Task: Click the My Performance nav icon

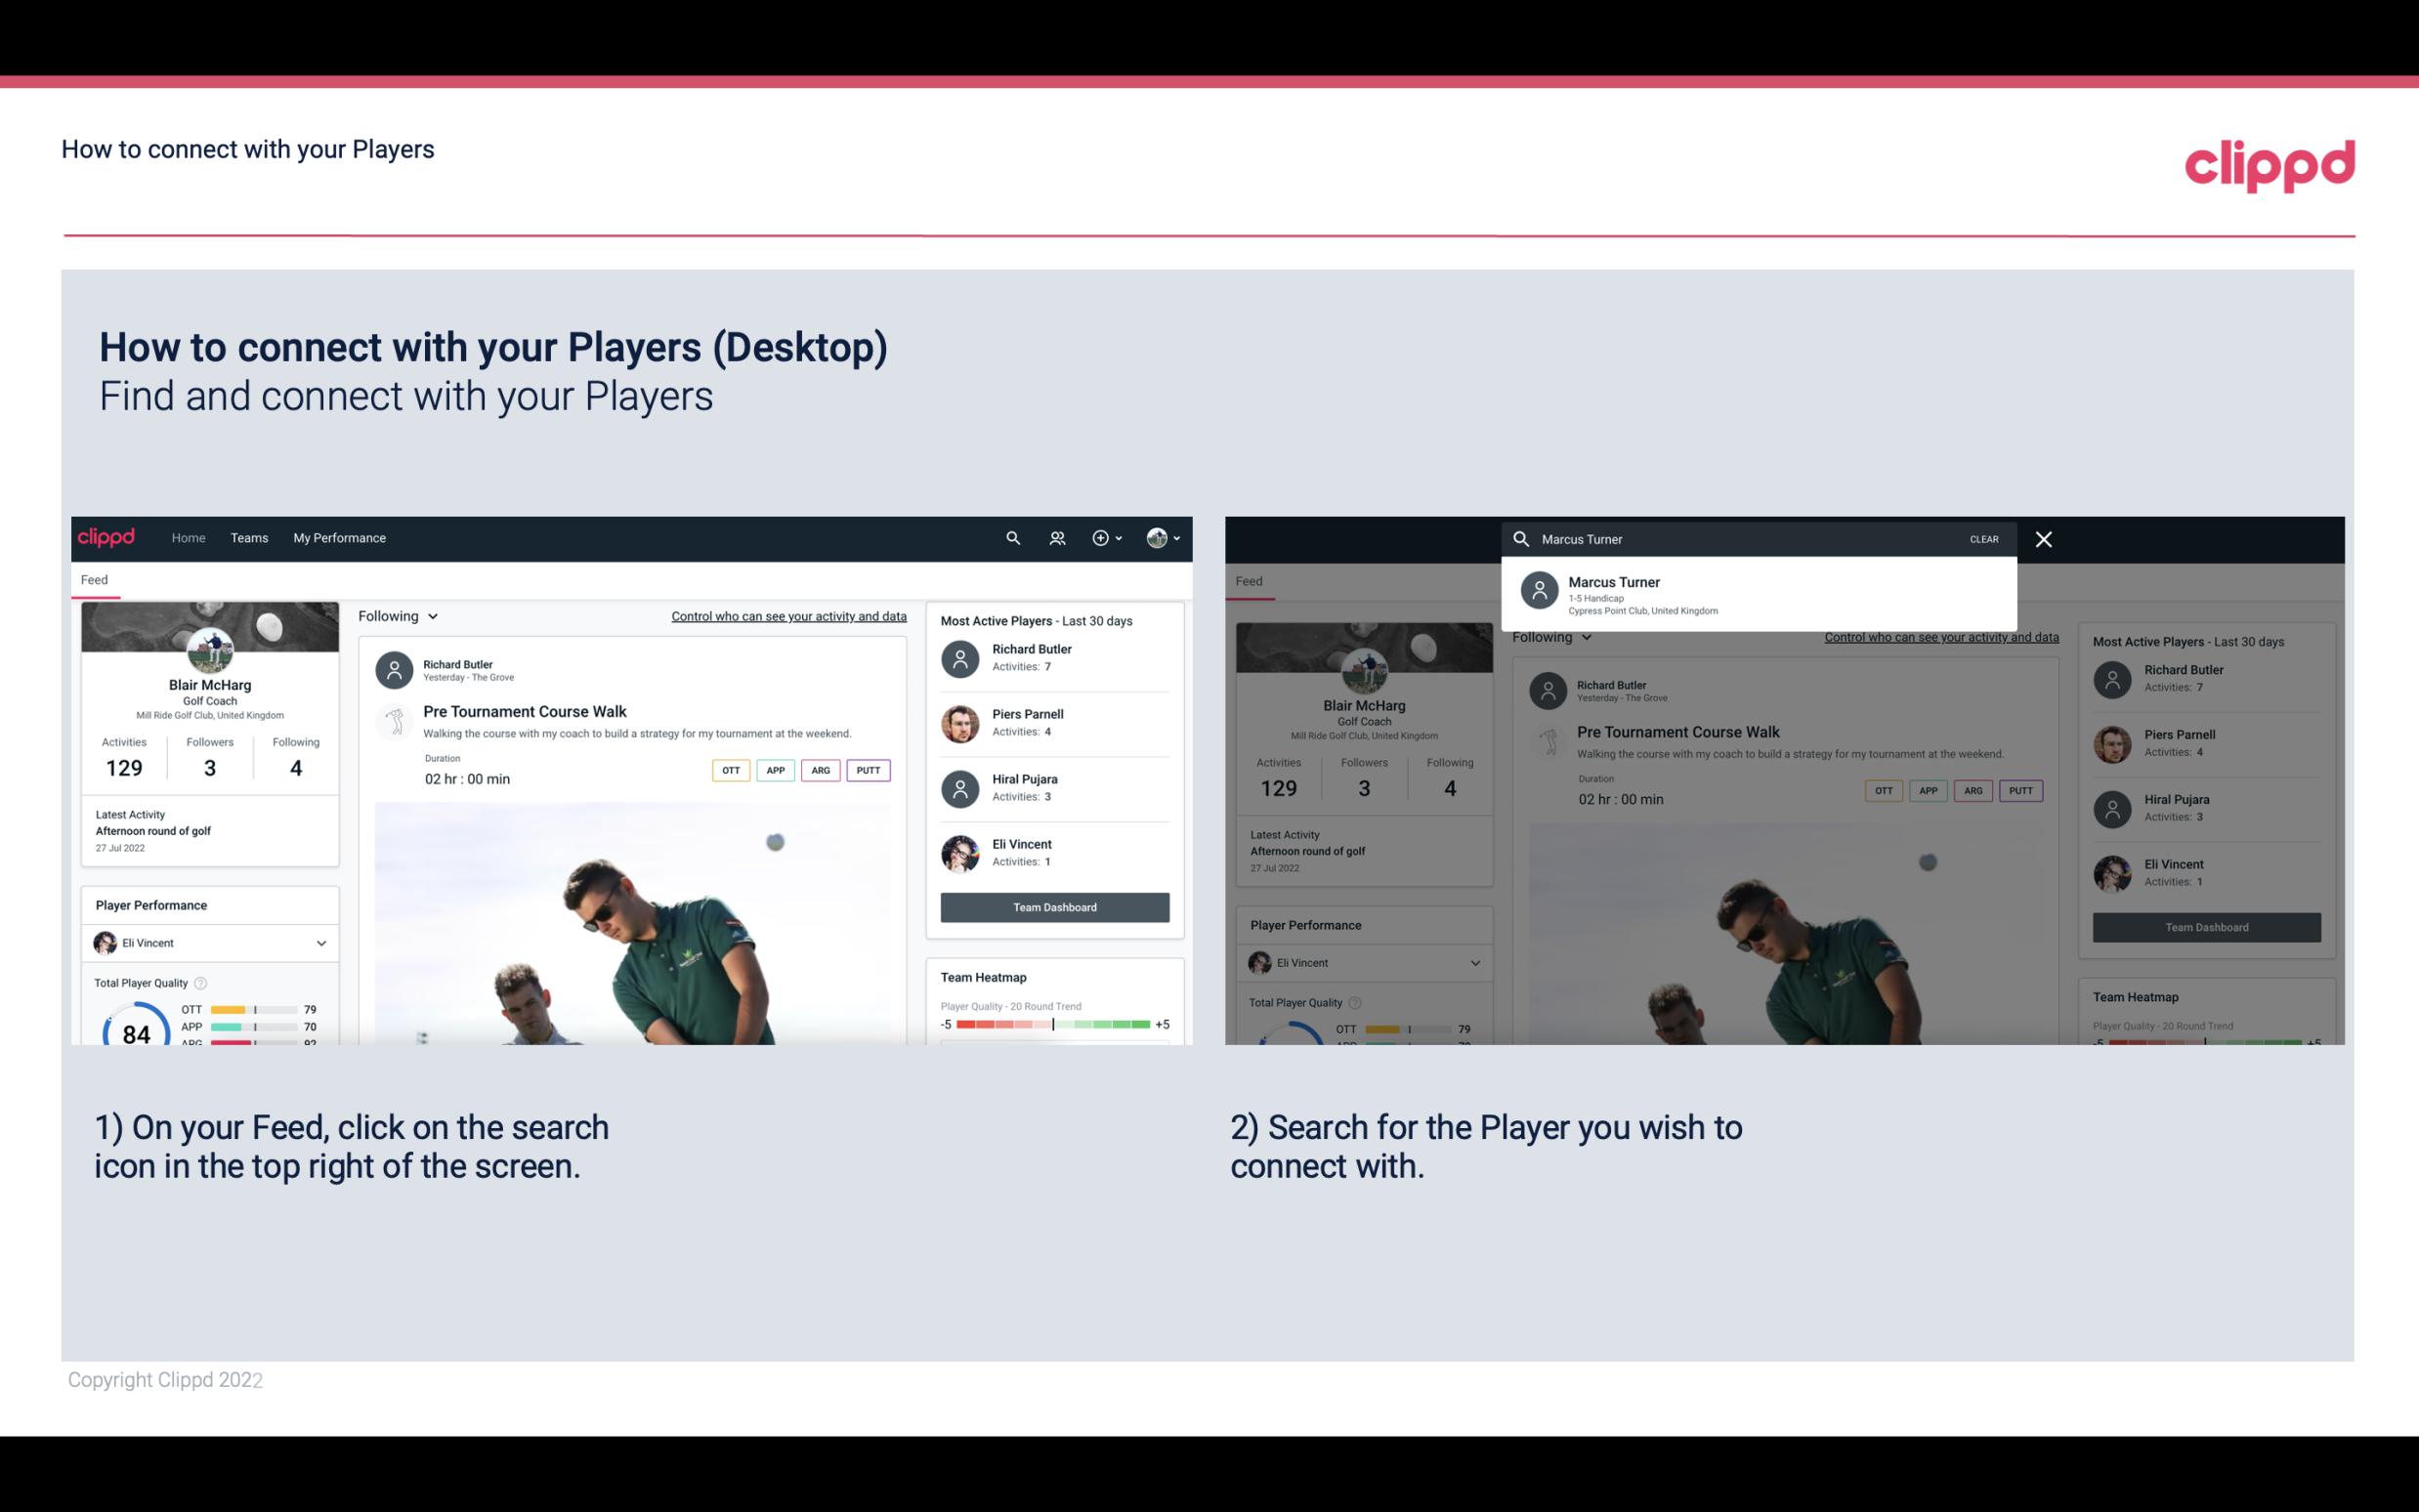Action: [x=338, y=538]
